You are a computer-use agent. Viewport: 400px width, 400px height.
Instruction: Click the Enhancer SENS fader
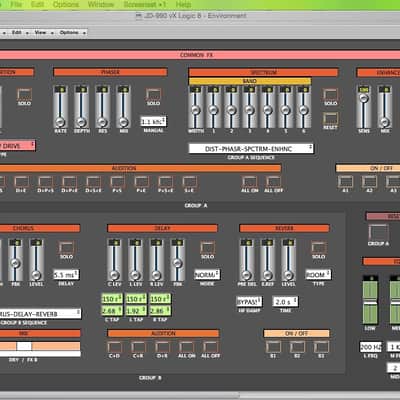click(364, 107)
